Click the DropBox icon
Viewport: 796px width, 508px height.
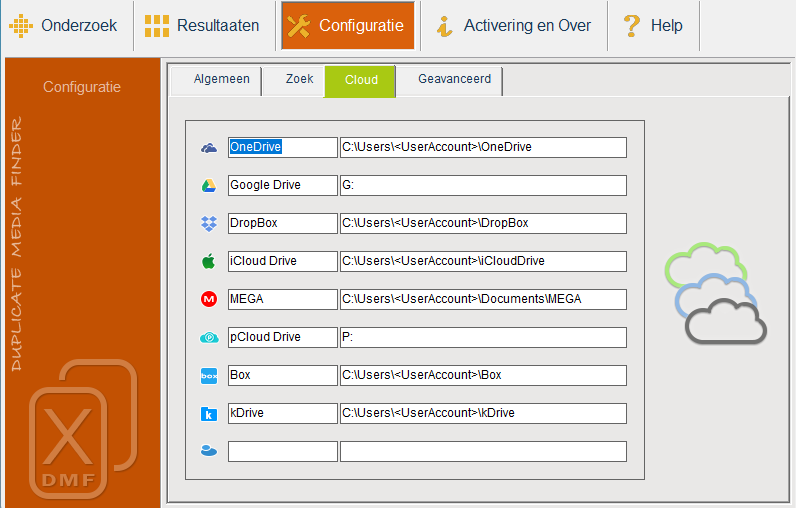pyautogui.click(x=209, y=224)
